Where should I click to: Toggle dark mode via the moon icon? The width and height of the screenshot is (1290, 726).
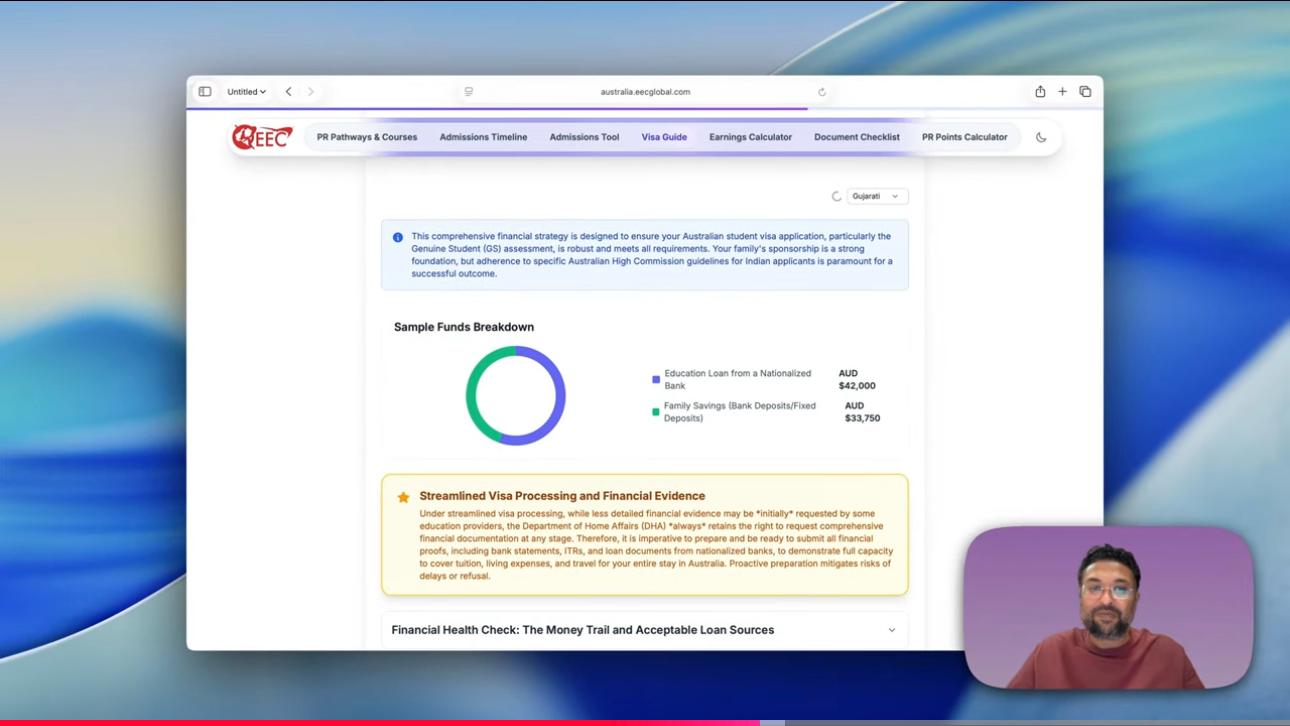coord(1040,136)
